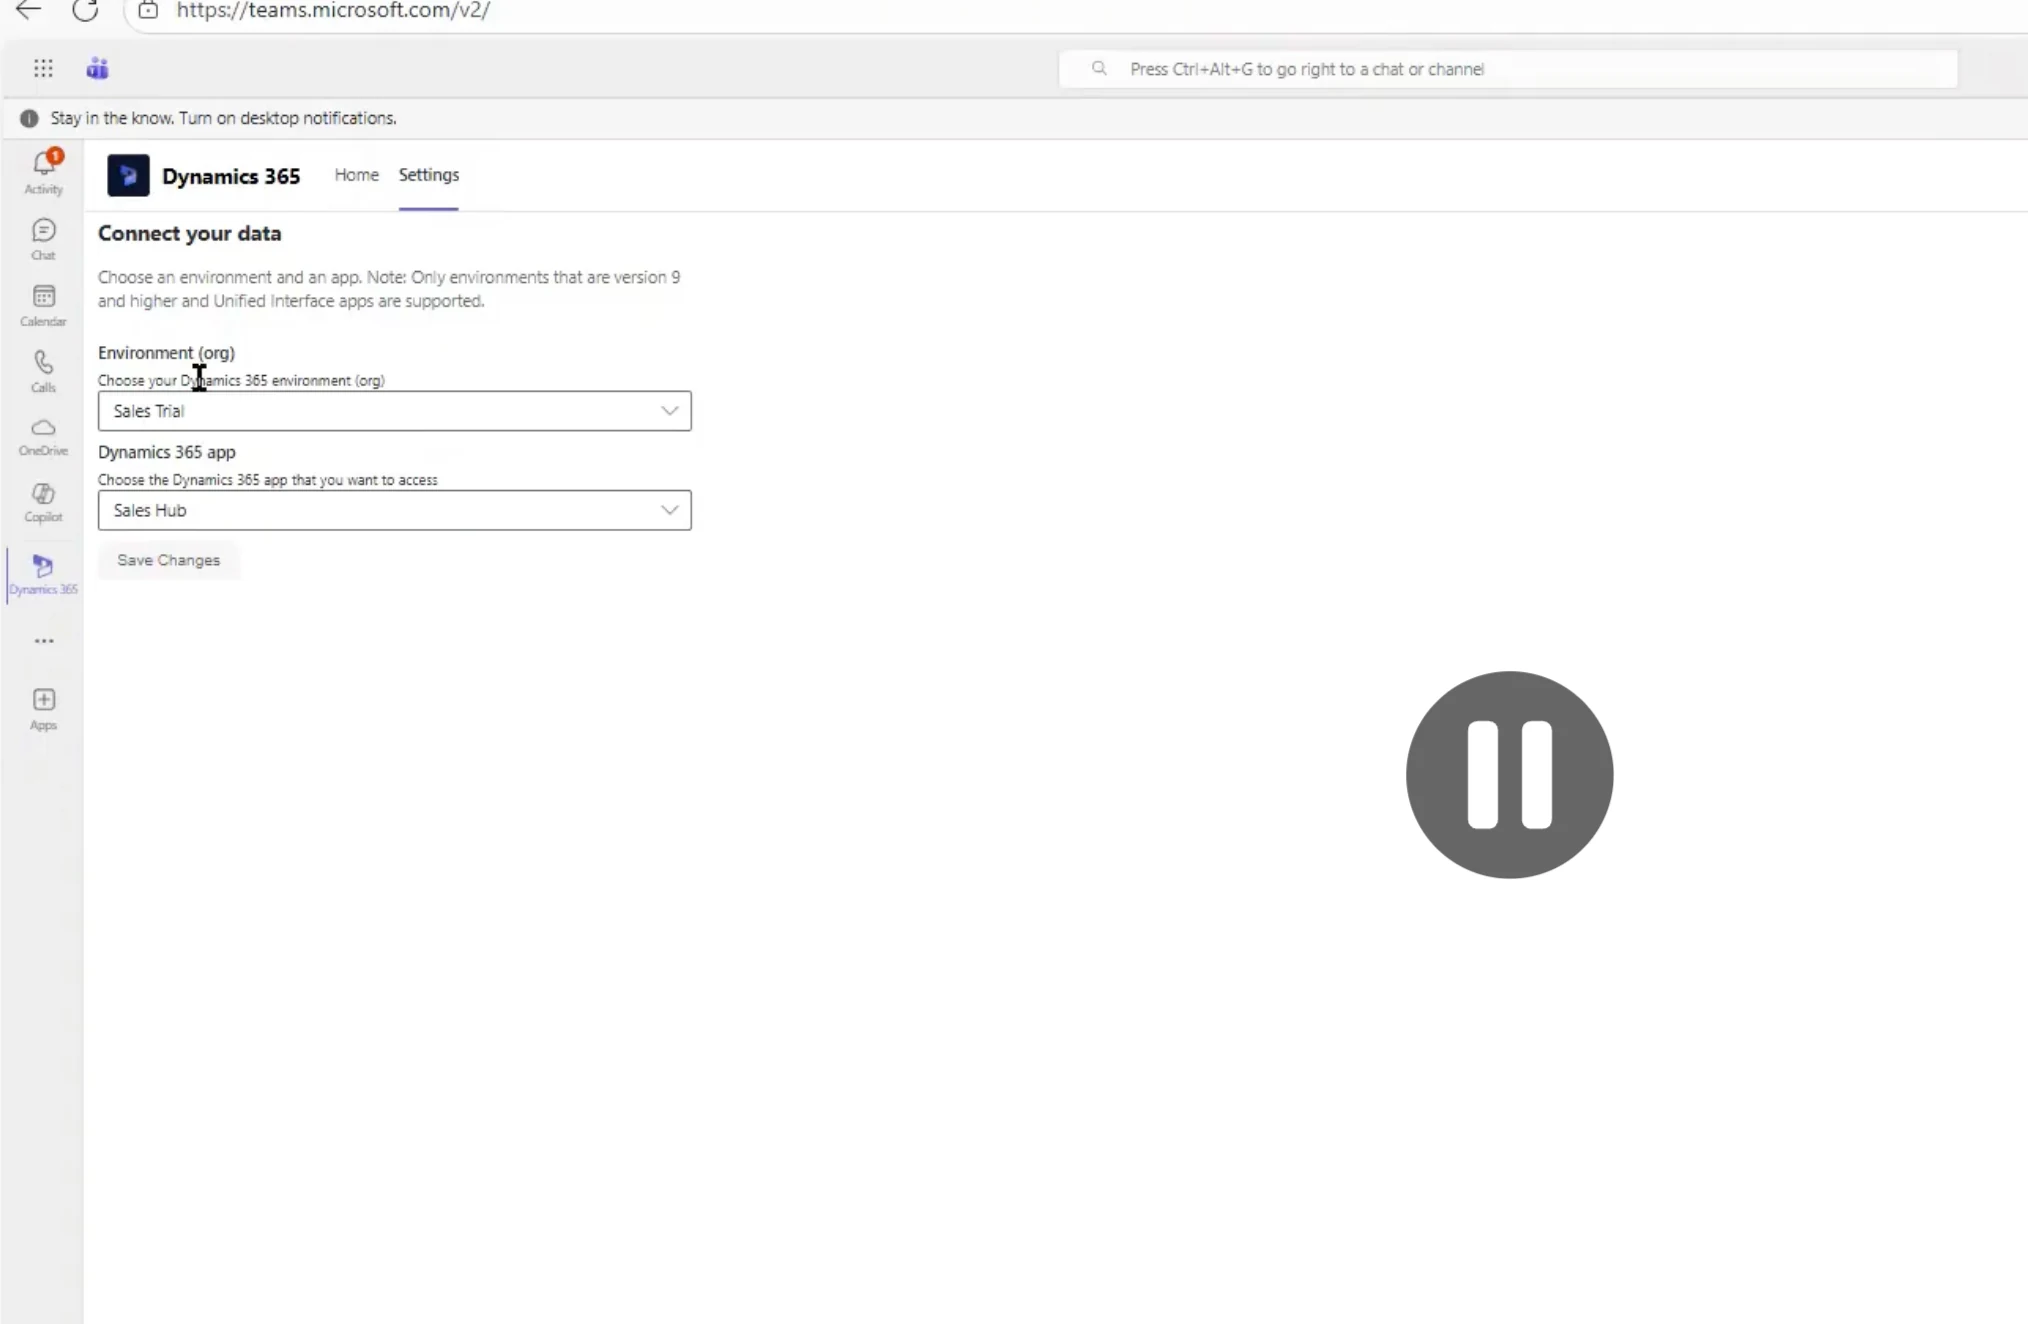Expand chevron beside Sales Trial
2028x1324 pixels.
point(669,411)
